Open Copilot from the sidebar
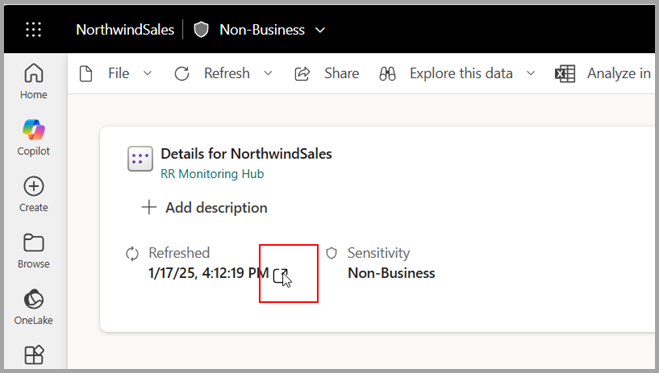This screenshot has width=659, height=373. (33, 138)
